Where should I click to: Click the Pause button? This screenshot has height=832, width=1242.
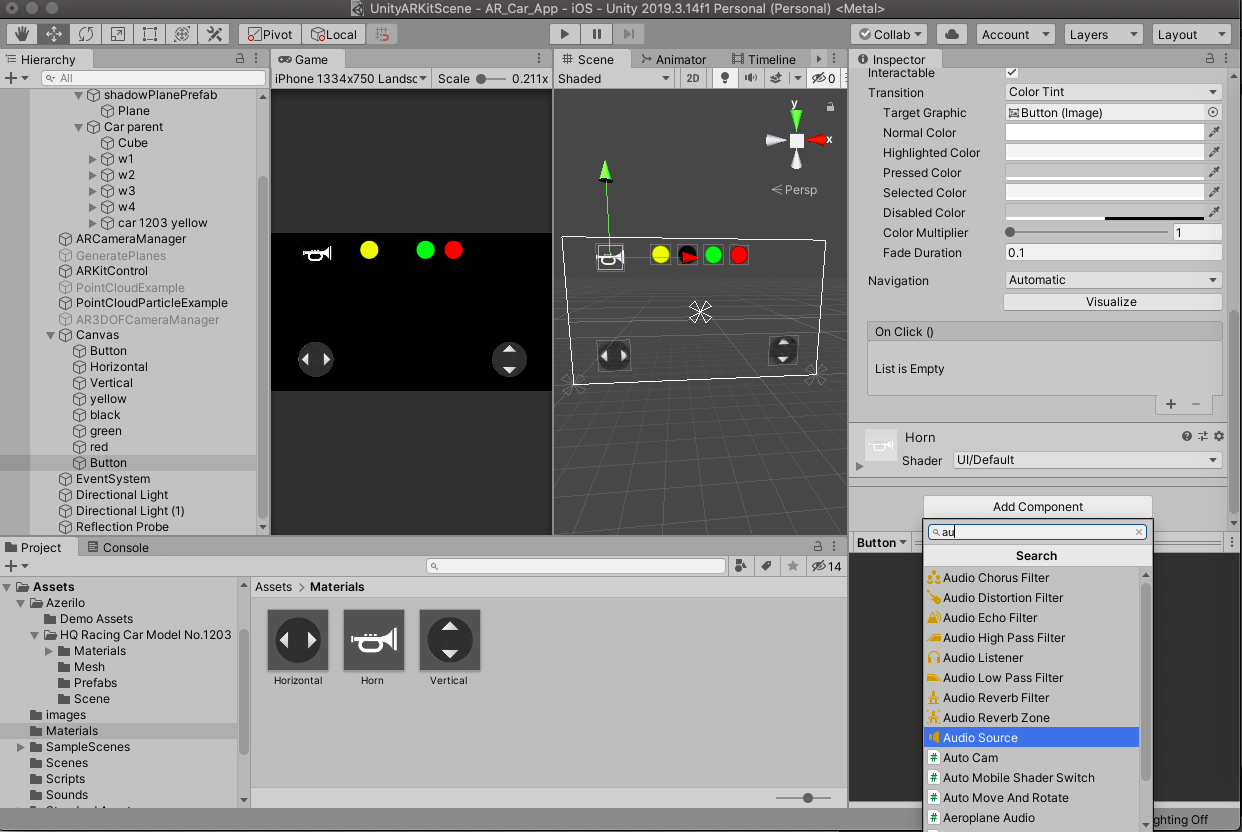coord(596,34)
